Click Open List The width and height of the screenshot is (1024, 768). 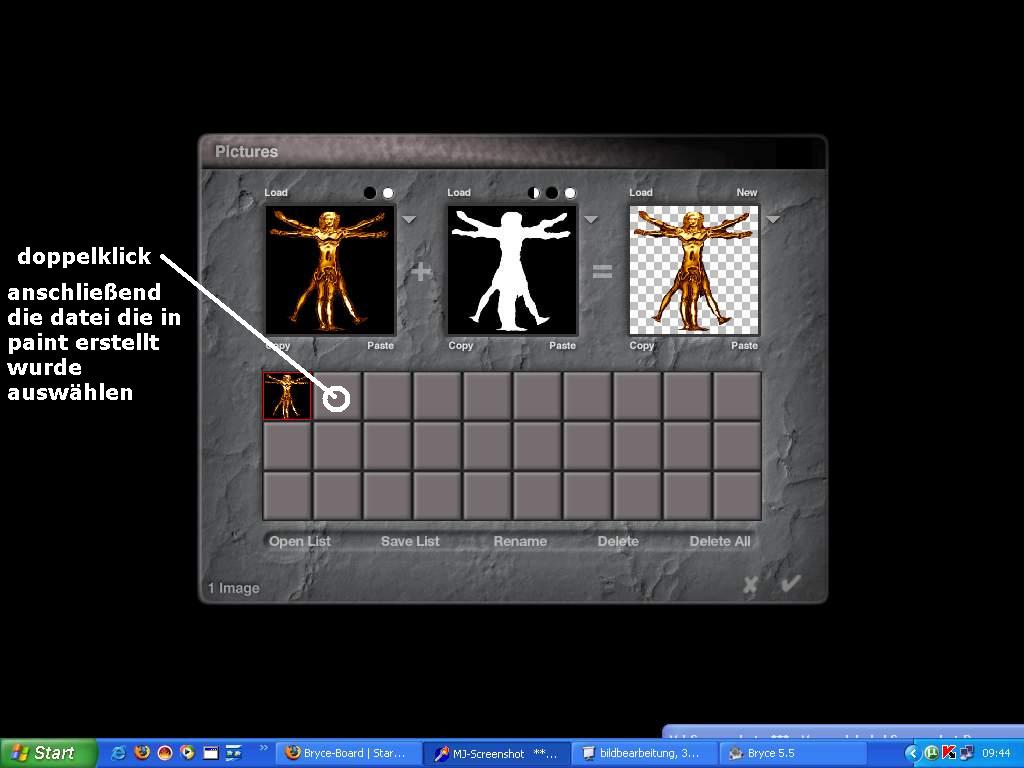(x=300, y=541)
